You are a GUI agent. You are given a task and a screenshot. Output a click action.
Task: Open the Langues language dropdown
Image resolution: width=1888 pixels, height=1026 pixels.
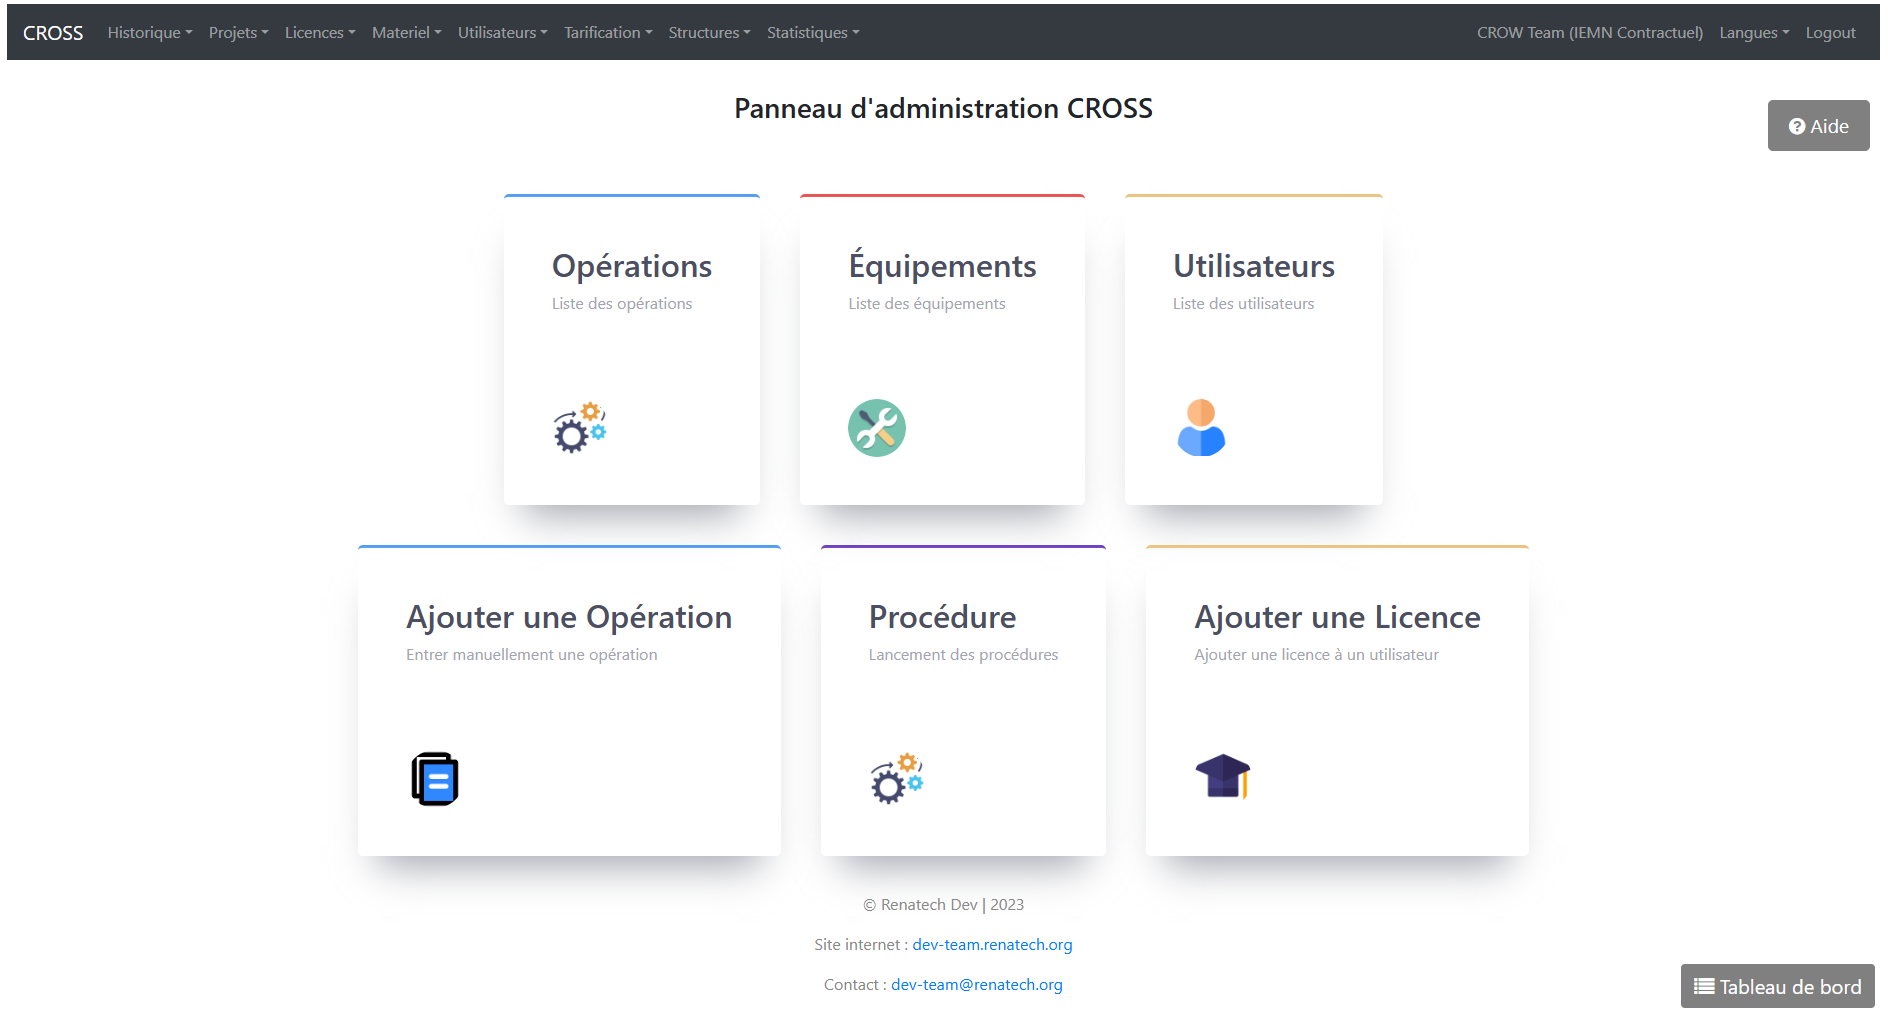[x=1754, y=33]
